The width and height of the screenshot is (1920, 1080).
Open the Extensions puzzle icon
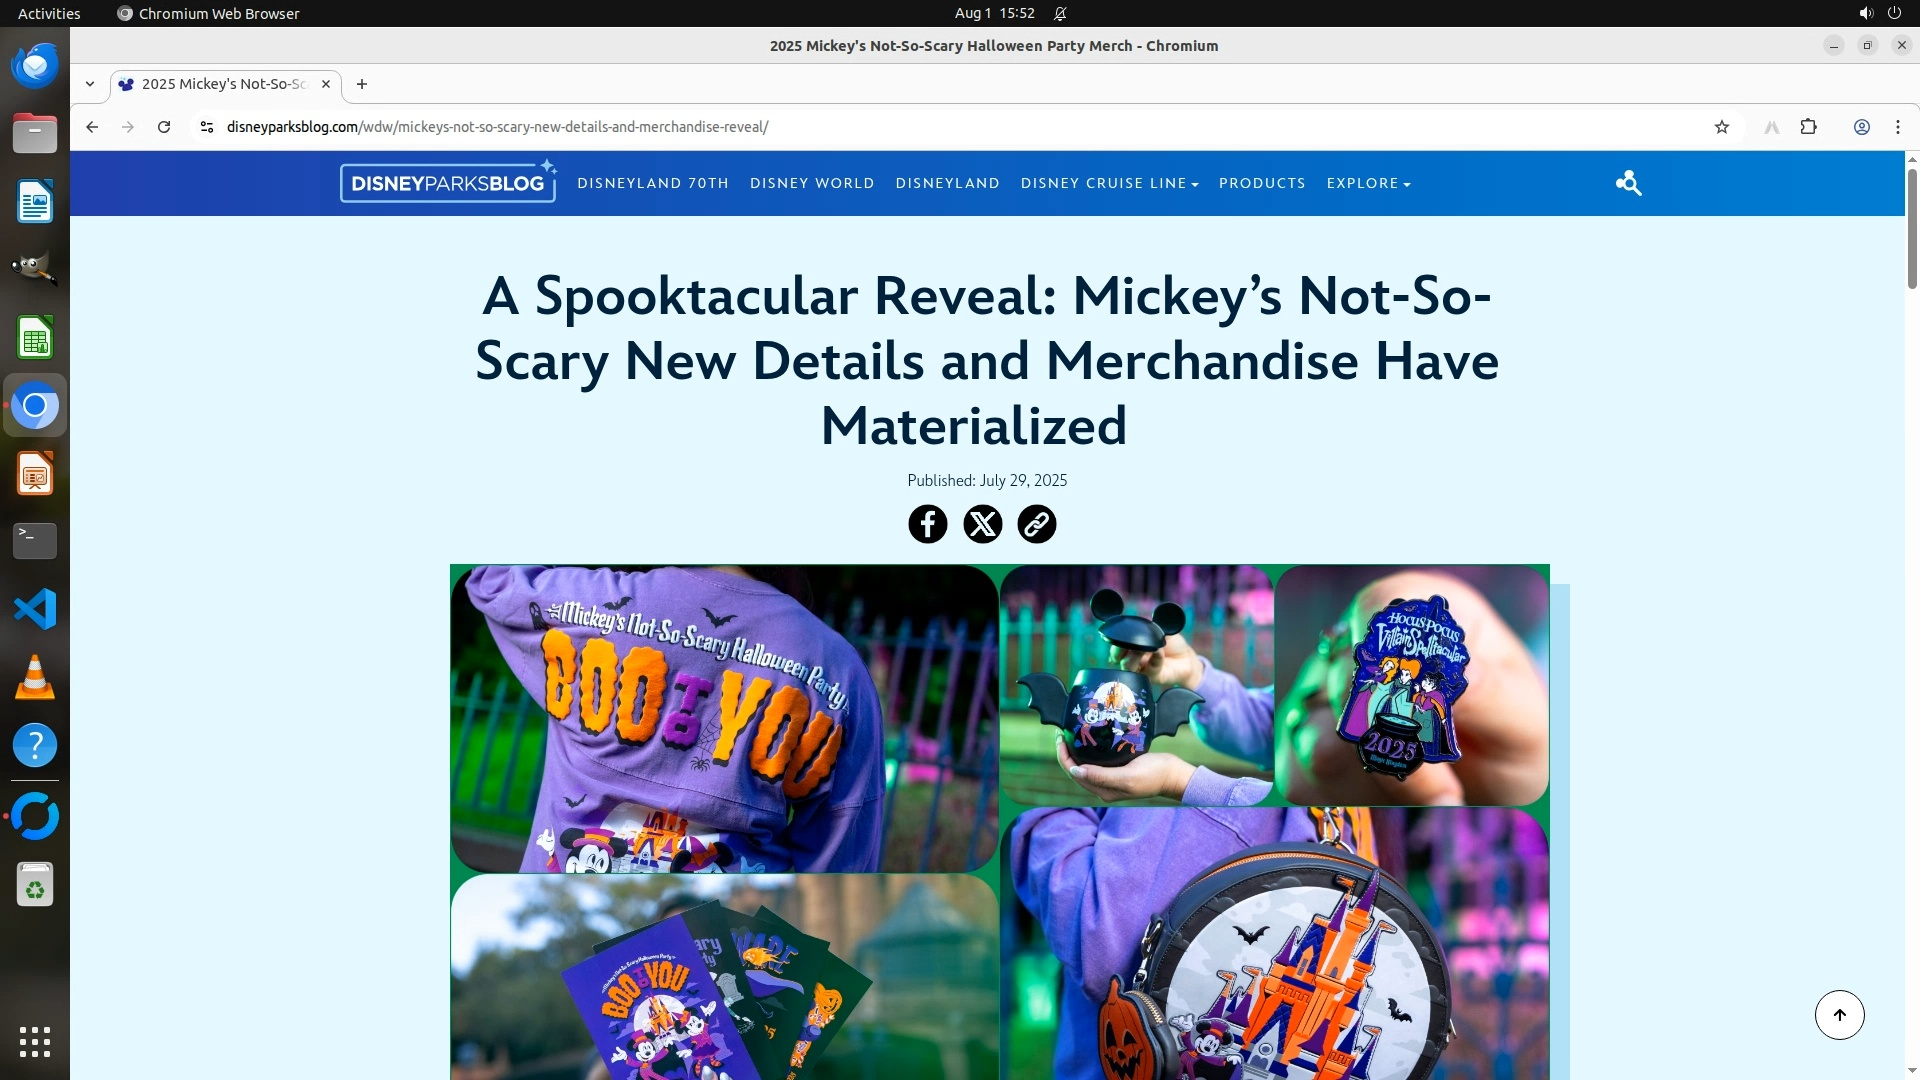[1808, 127]
